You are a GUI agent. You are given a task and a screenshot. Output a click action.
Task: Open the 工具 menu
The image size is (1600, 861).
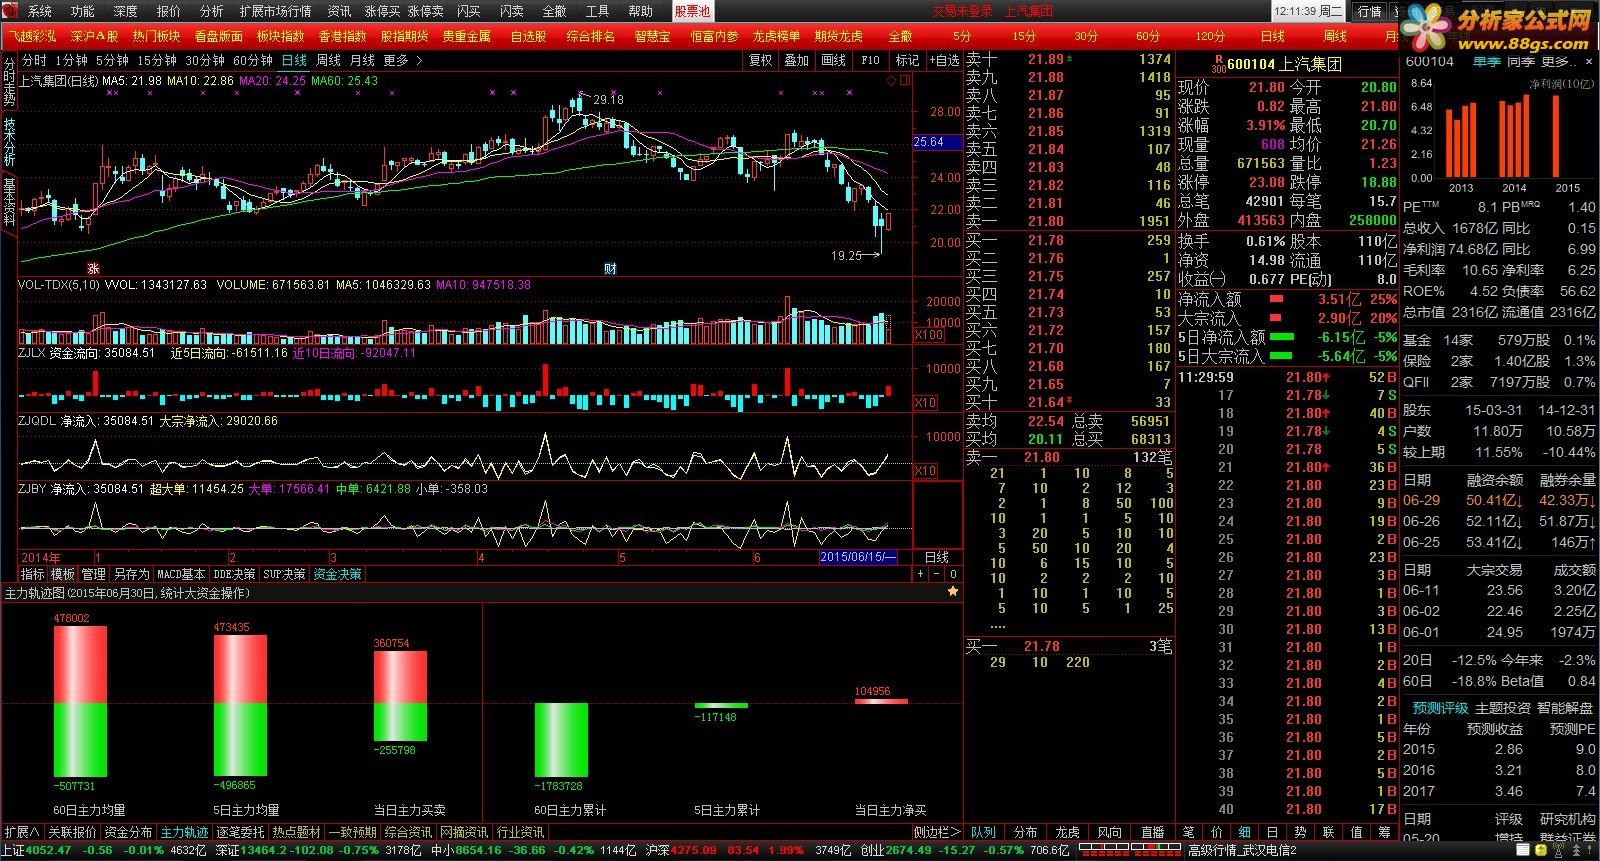click(x=597, y=11)
